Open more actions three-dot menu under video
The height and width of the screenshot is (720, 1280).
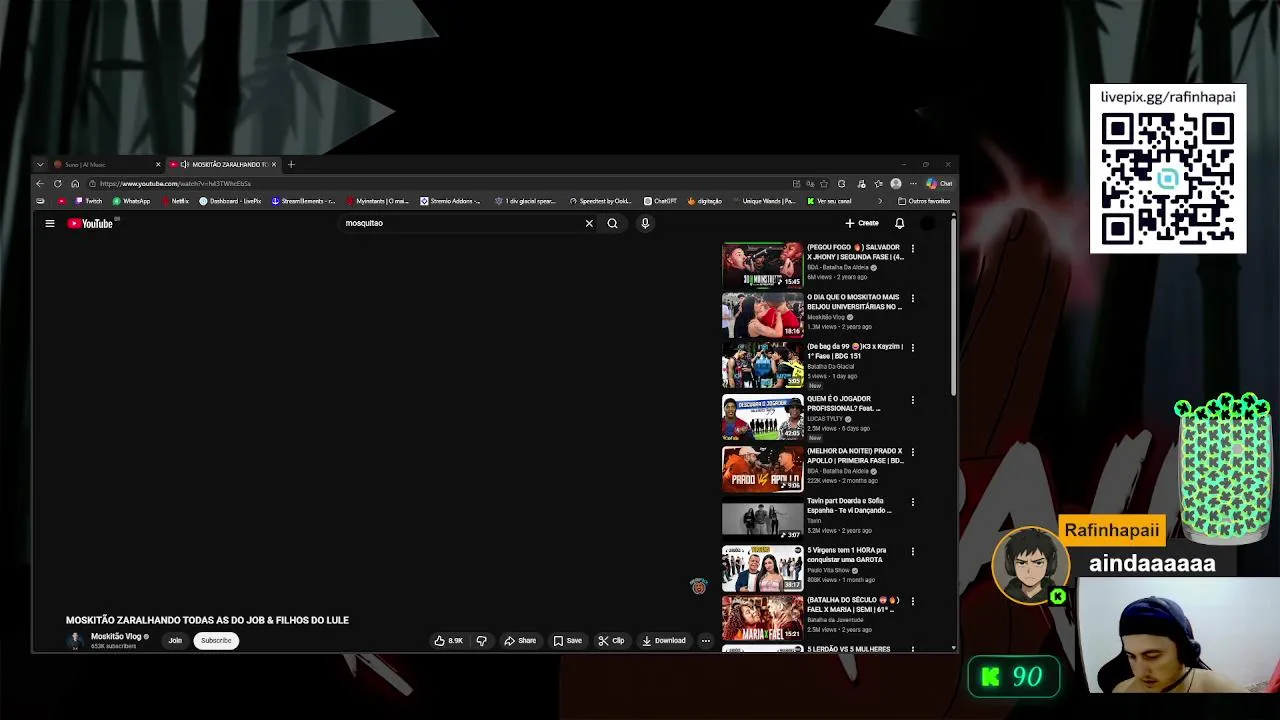pyautogui.click(x=705, y=641)
